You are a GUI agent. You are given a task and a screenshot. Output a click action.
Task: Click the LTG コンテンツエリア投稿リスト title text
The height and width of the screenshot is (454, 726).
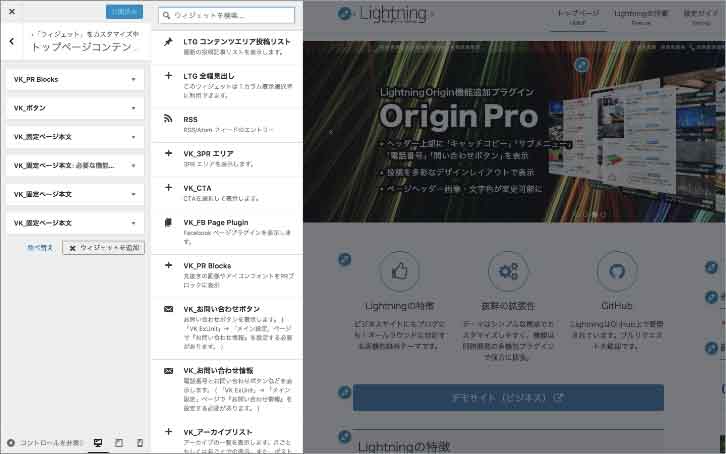pos(237,42)
